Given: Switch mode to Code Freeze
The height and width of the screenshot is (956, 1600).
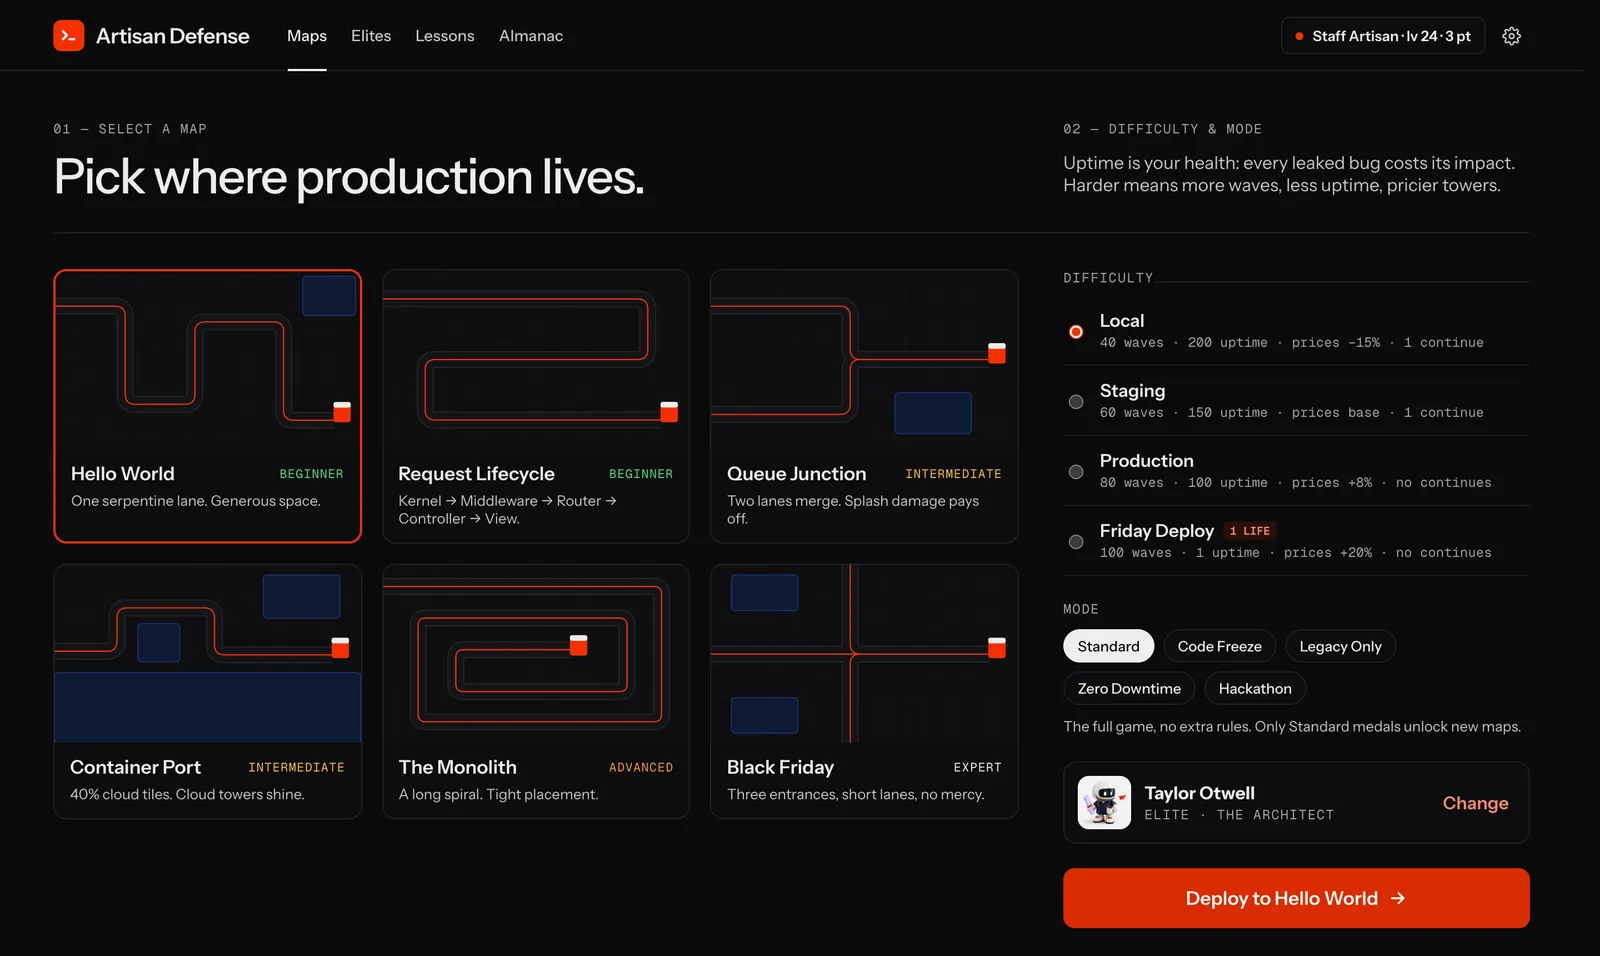Looking at the screenshot, I should 1219,646.
